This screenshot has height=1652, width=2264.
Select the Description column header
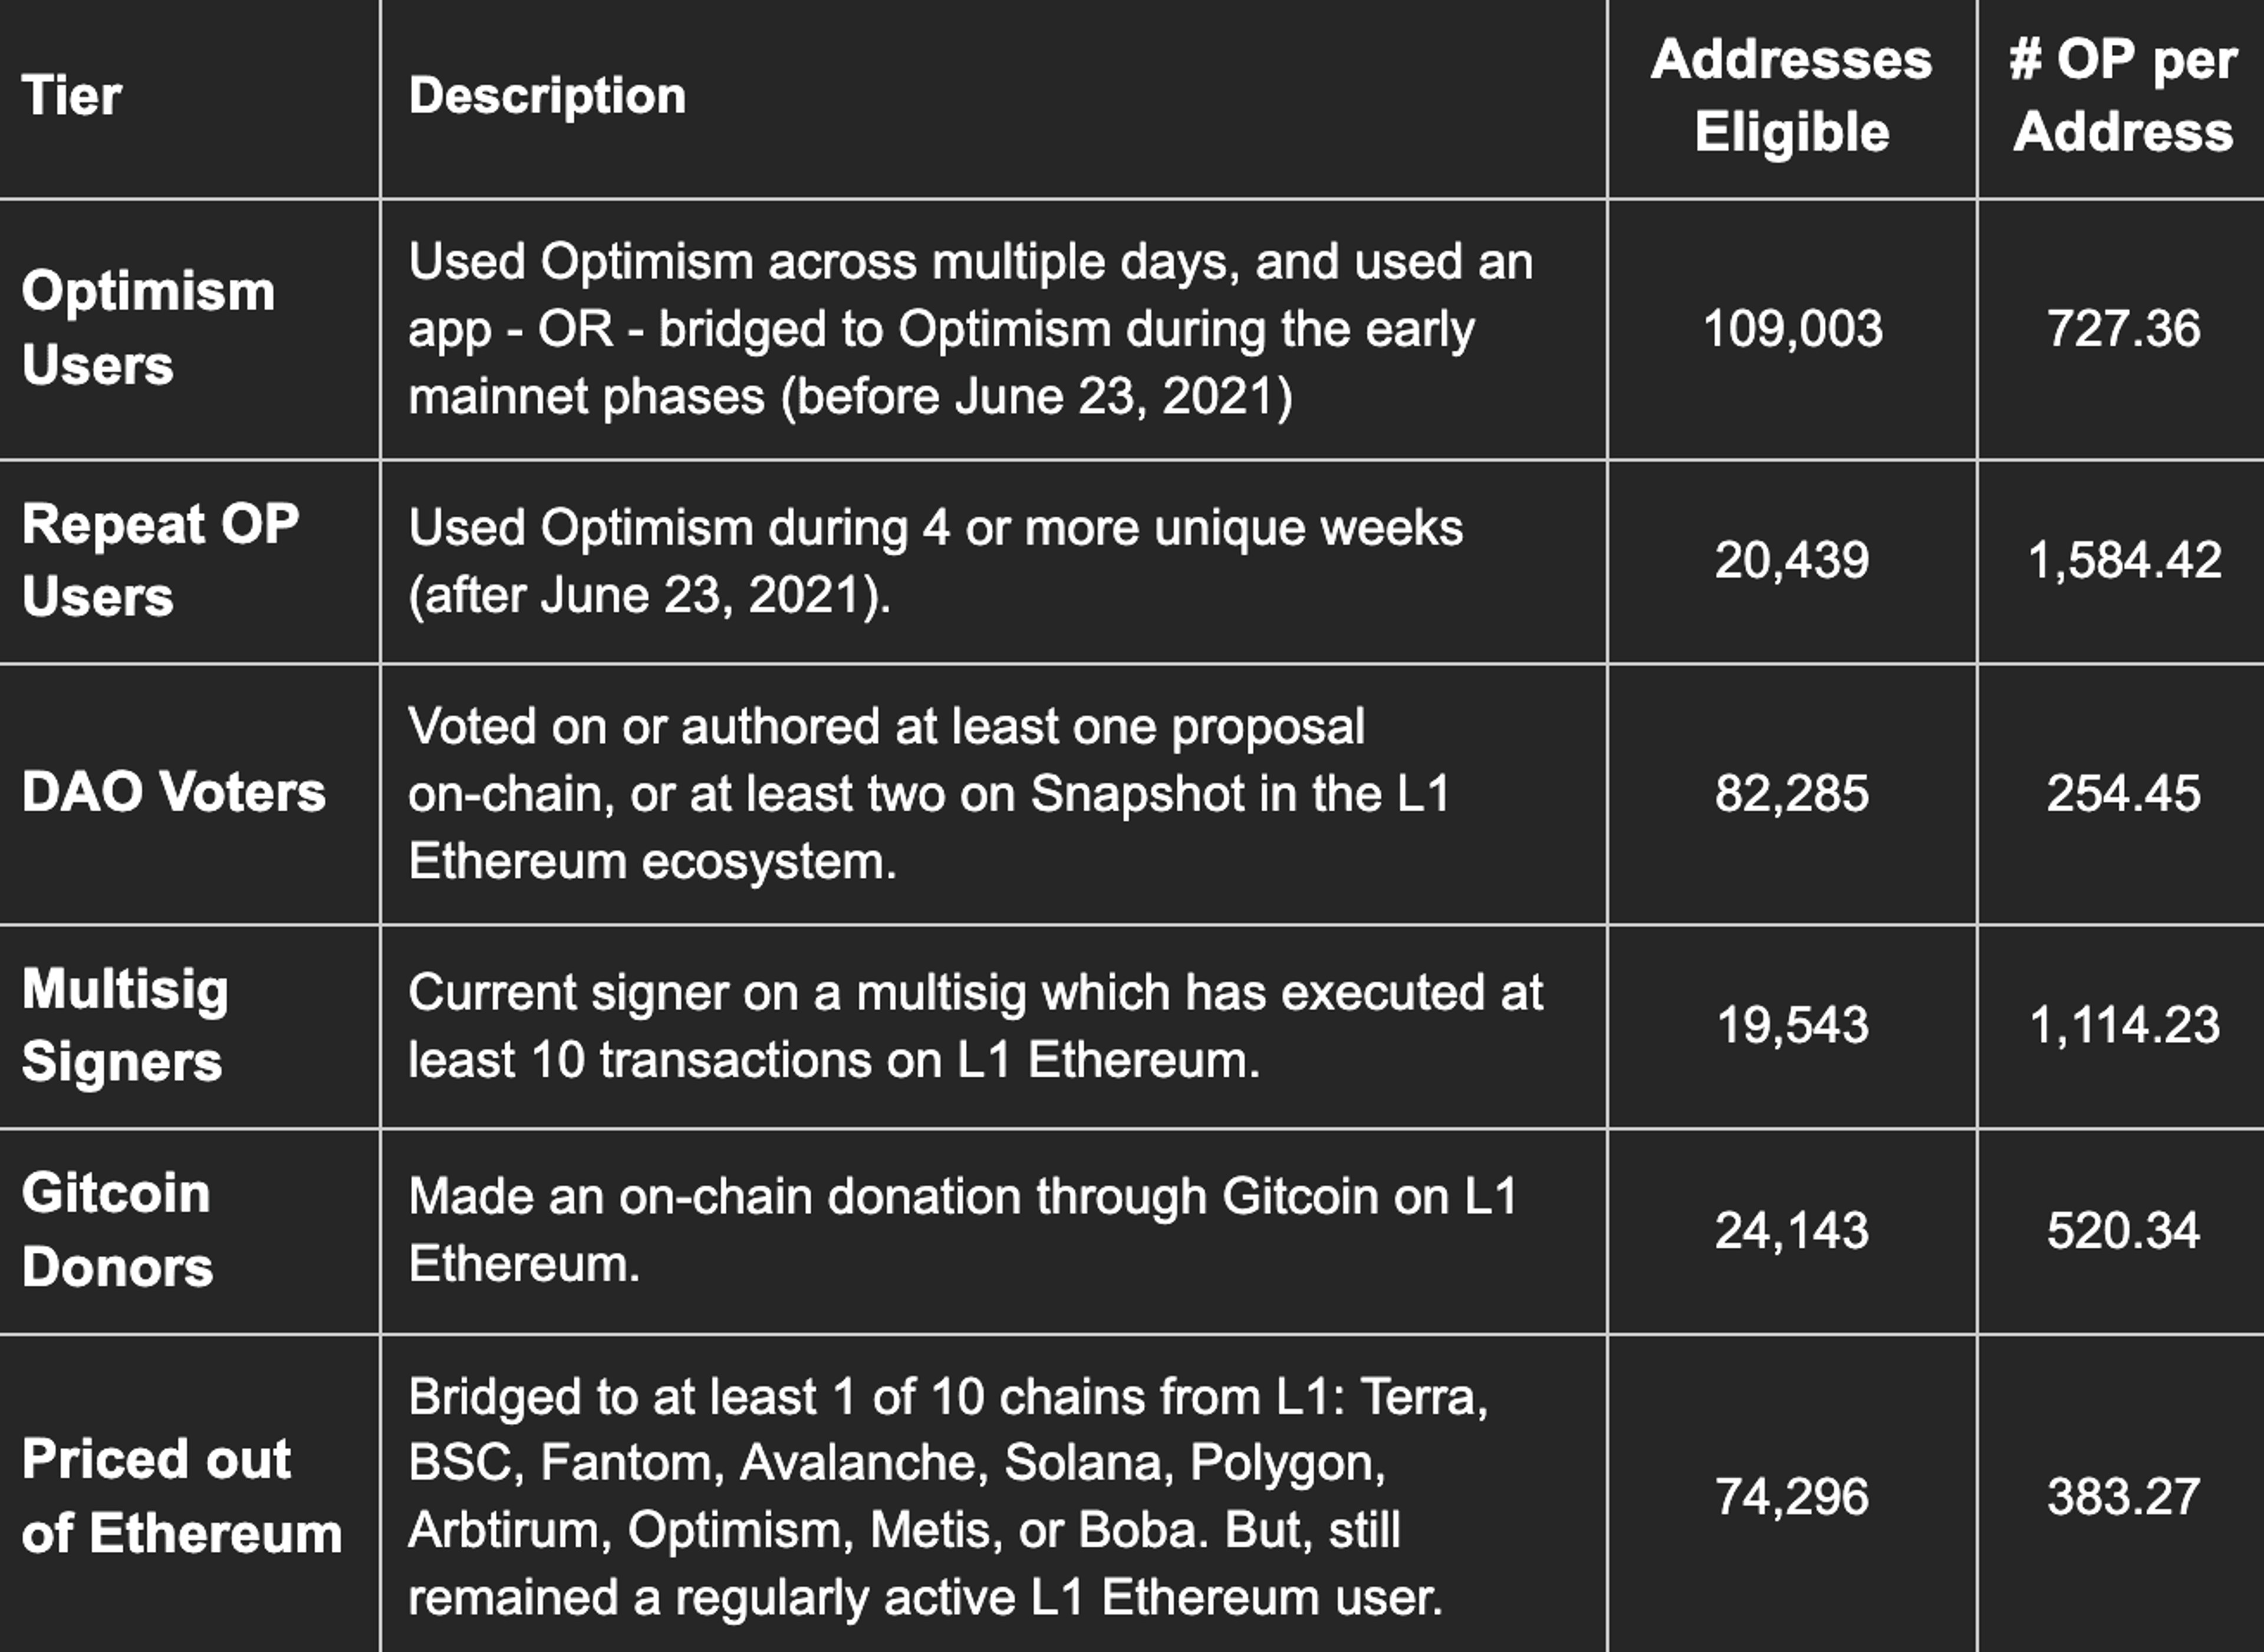coord(547,96)
